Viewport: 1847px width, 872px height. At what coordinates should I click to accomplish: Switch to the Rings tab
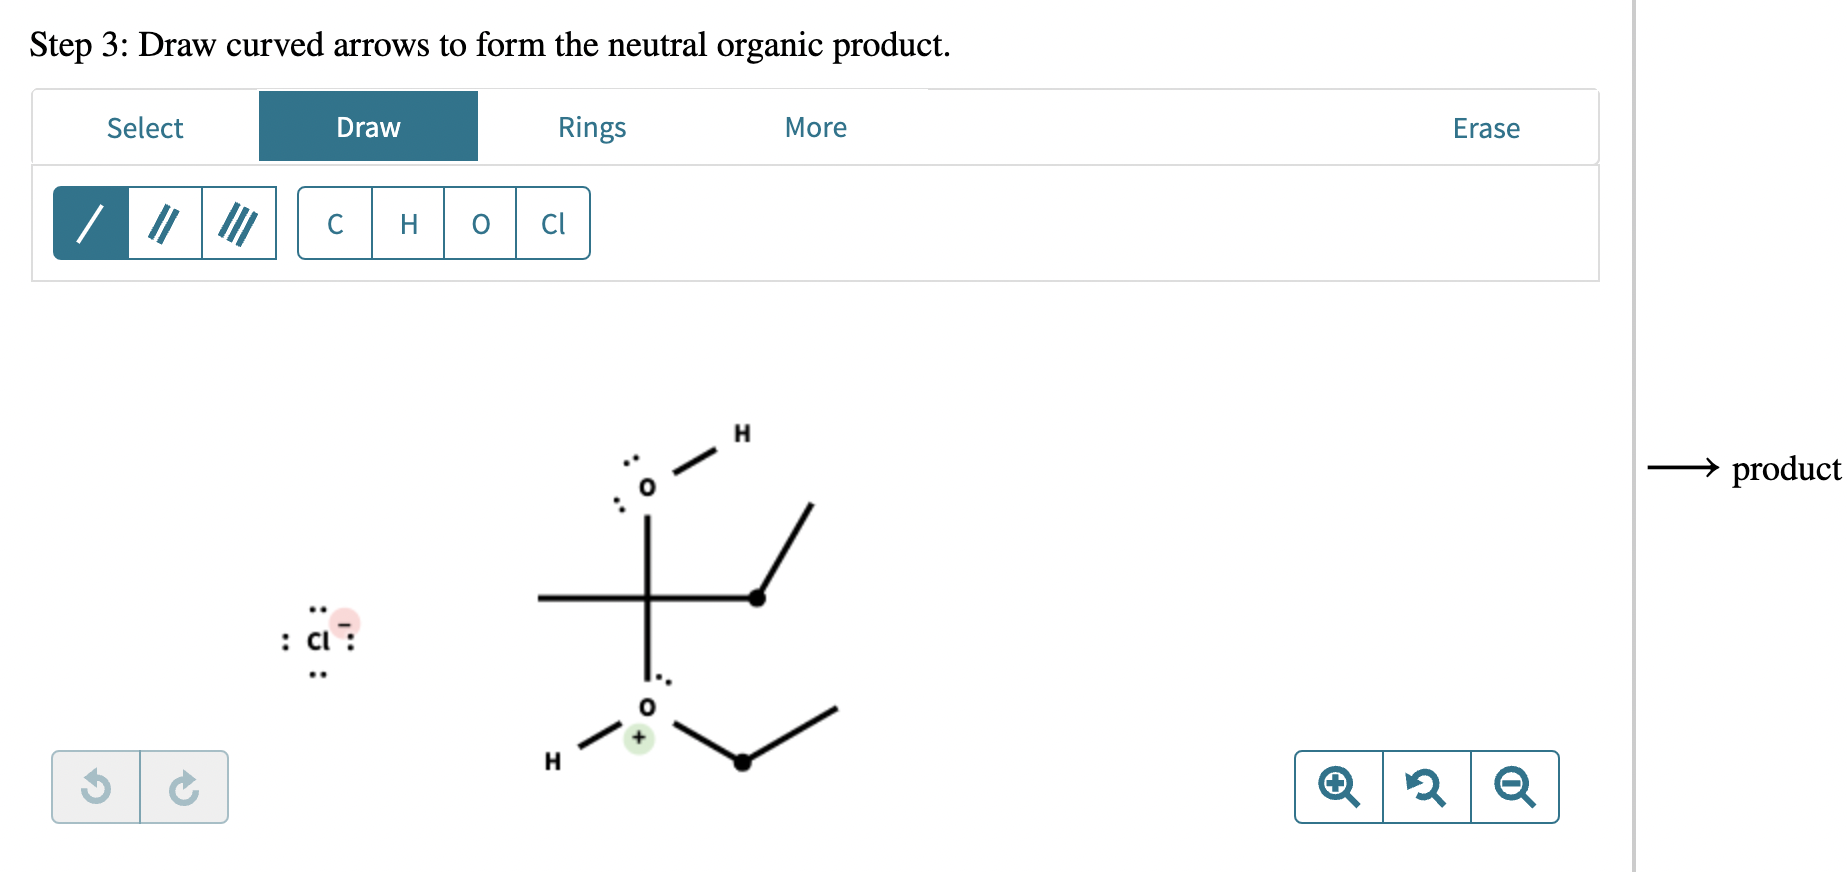[592, 127]
